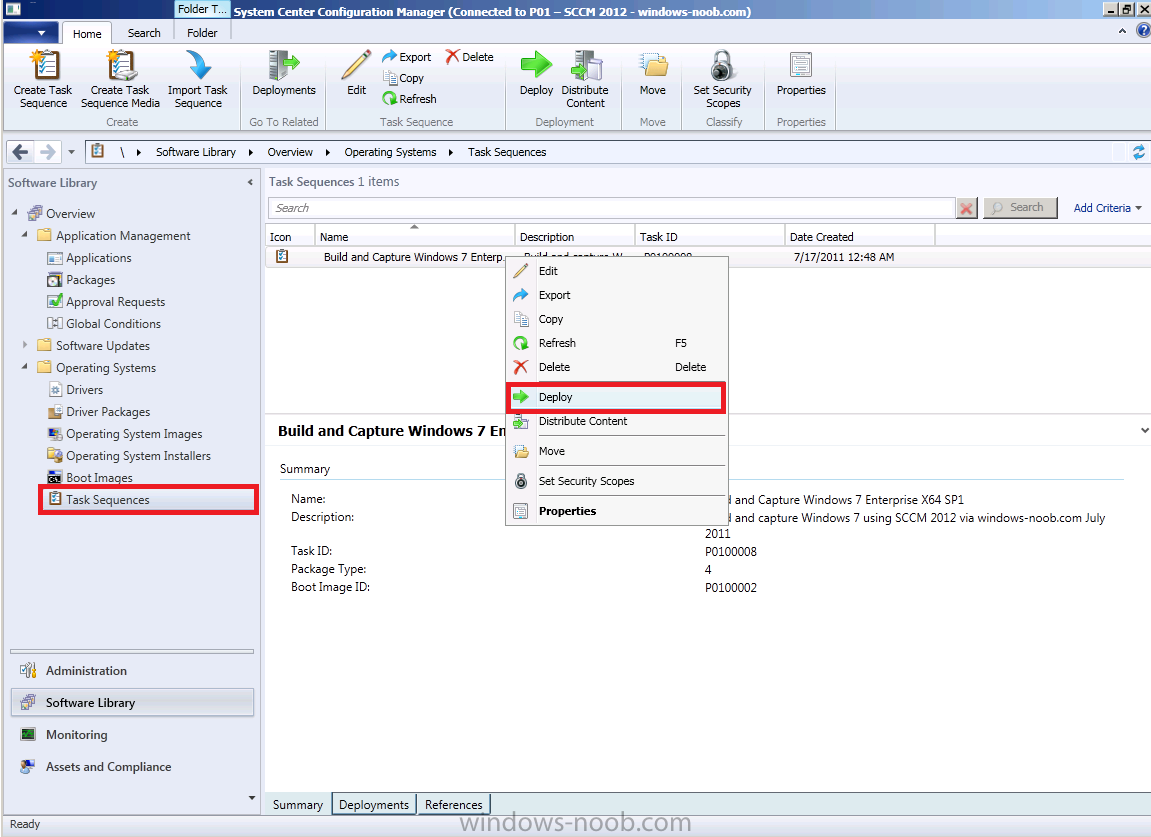This screenshot has width=1151, height=837.
Task: Open the Add Criteria dropdown
Action: tap(1107, 208)
